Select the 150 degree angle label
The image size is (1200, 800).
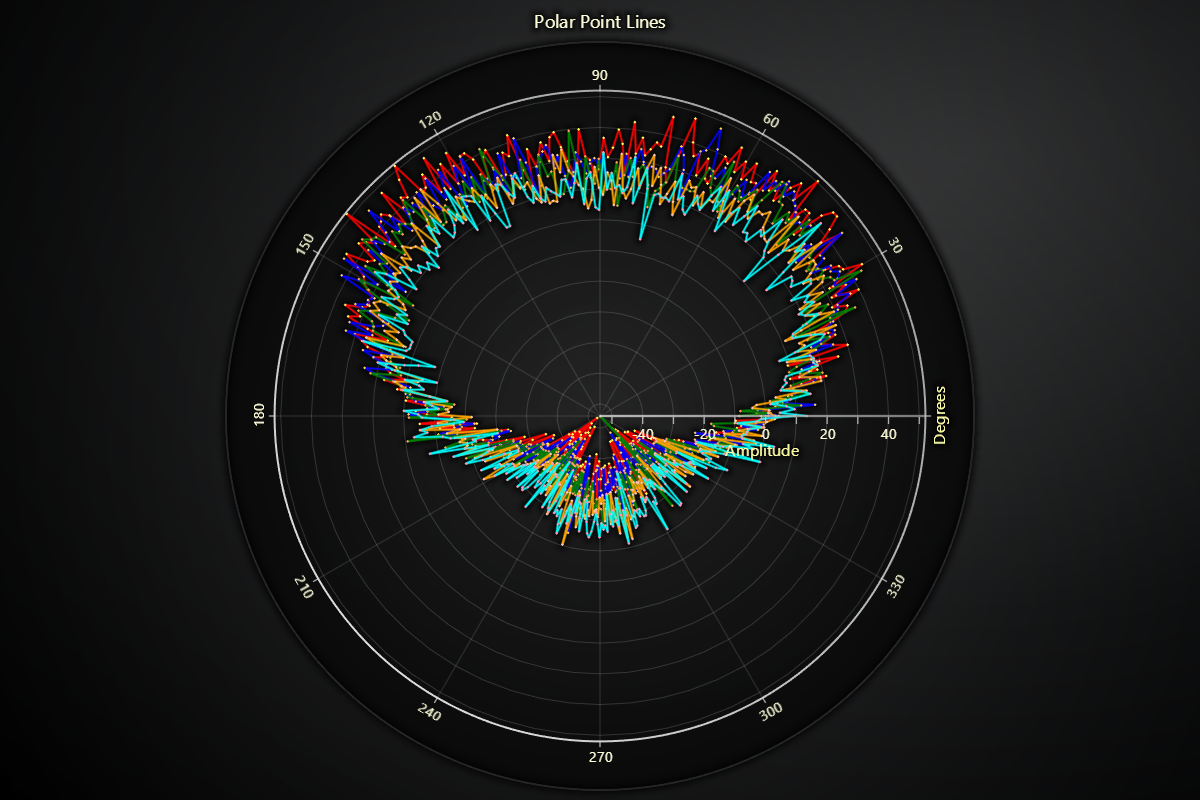click(x=305, y=245)
